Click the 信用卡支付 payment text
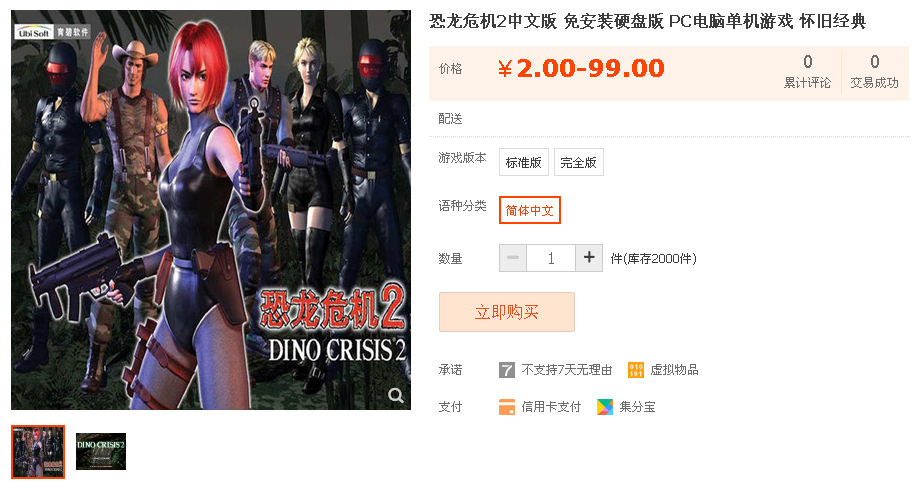 (551, 407)
